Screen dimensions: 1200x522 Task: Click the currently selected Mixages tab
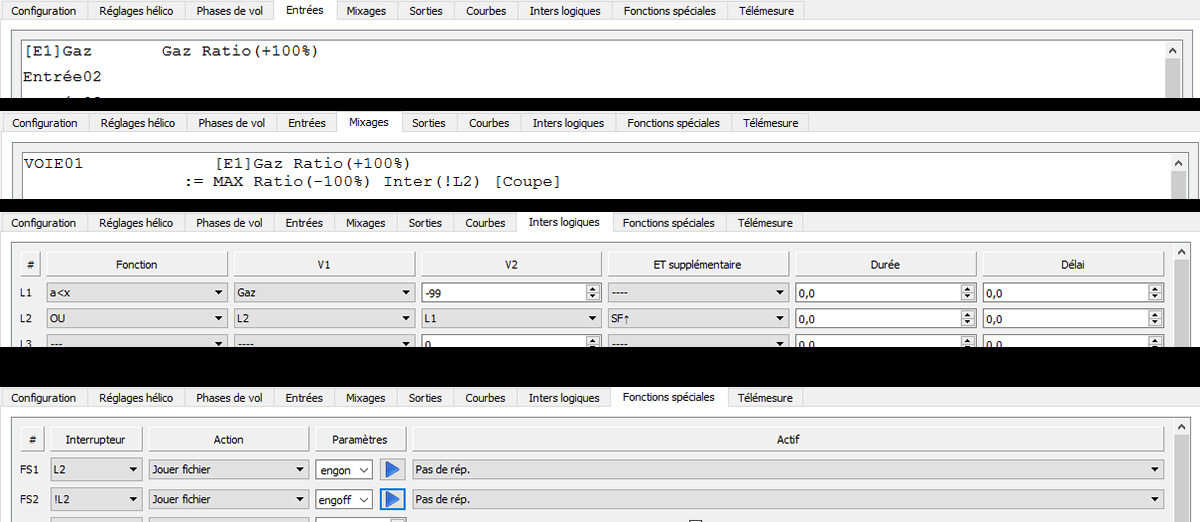click(x=368, y=123)
